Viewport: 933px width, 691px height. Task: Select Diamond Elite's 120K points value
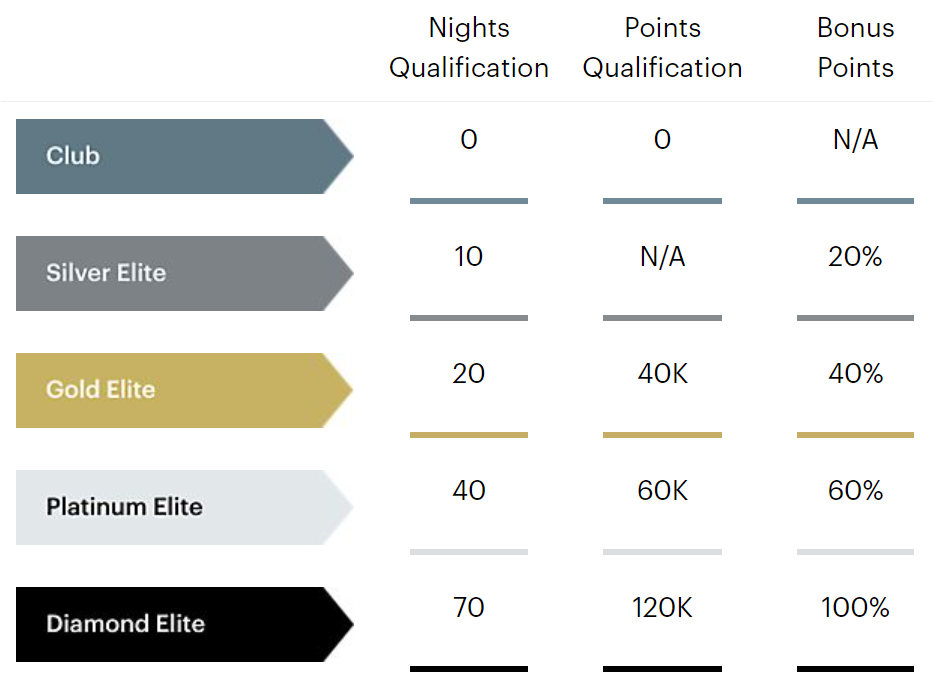coord(662,608)
